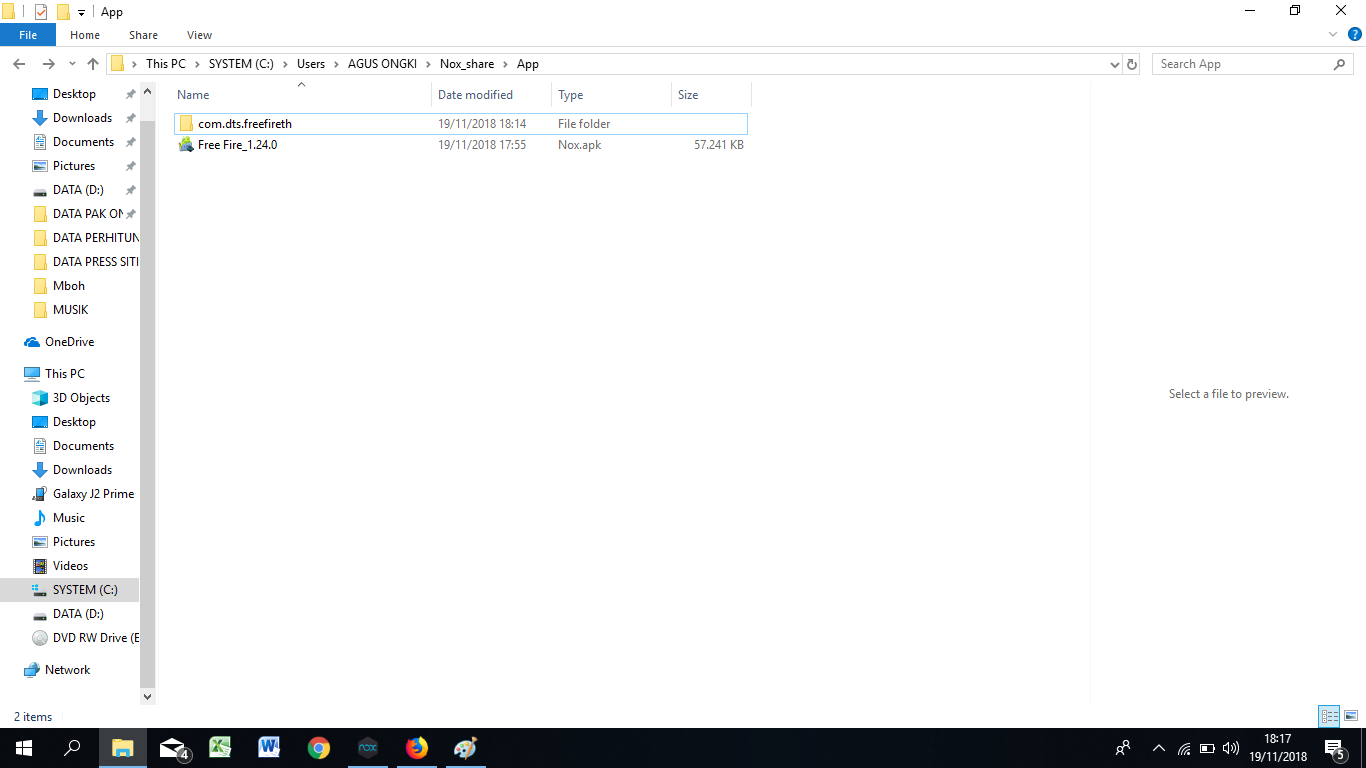Customize Quick Access Toolbar dropdown

pyautogui.click(x=82, y=12)
